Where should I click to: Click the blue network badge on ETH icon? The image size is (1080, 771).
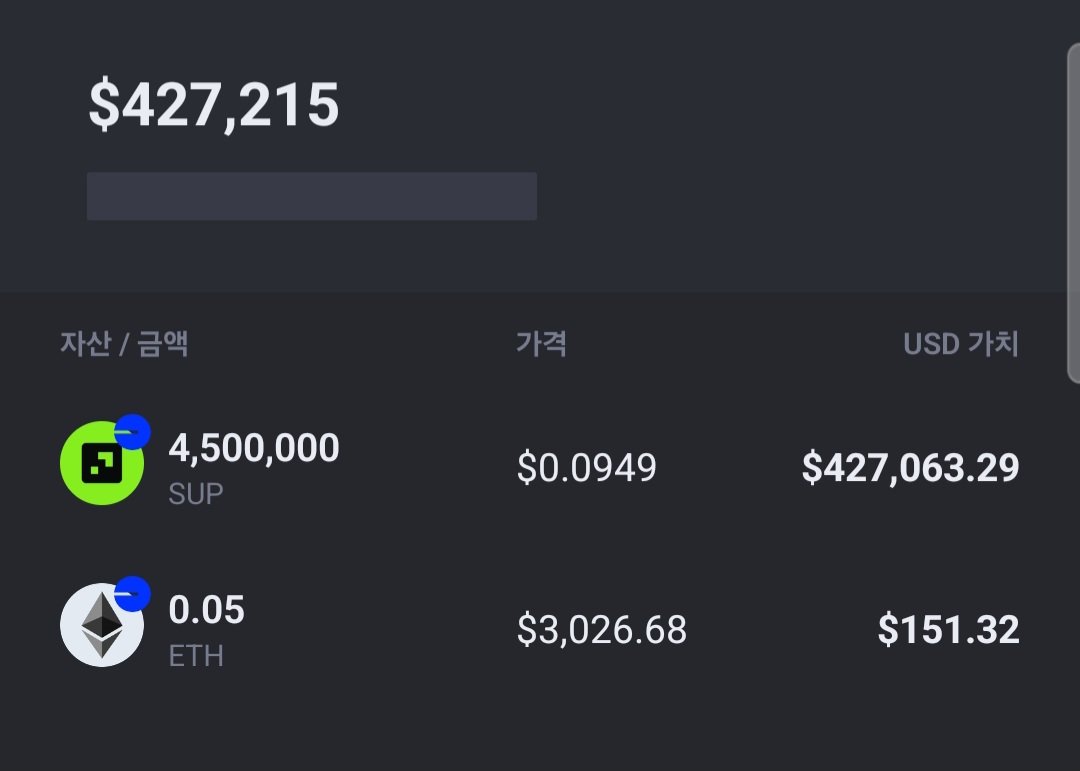pyautogui.click(x=132, y=594)
